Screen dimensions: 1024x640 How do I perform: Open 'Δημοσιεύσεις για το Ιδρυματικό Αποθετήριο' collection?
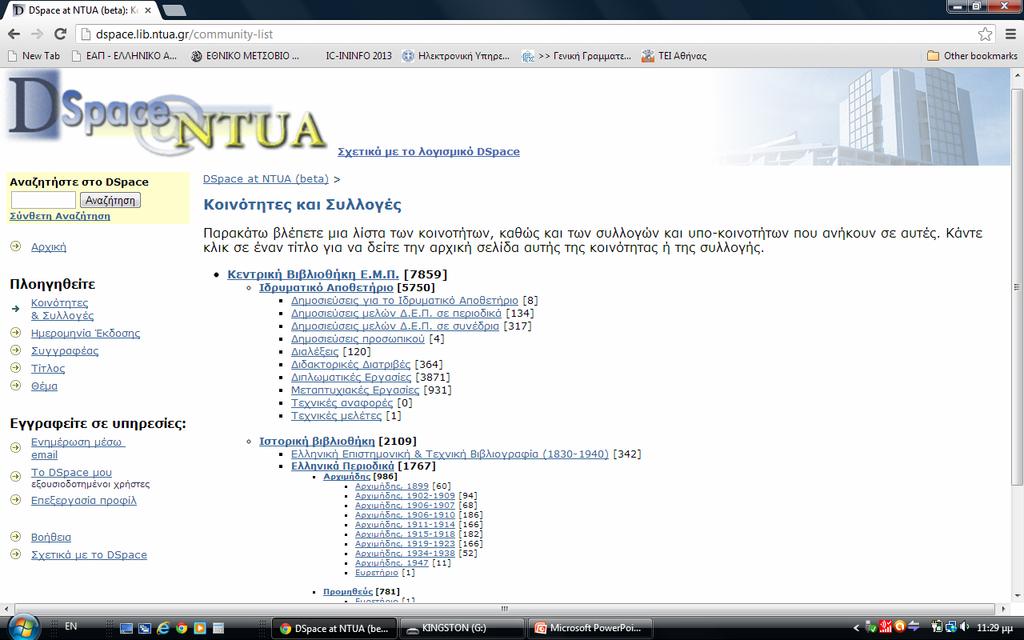(x=404, y=300)
